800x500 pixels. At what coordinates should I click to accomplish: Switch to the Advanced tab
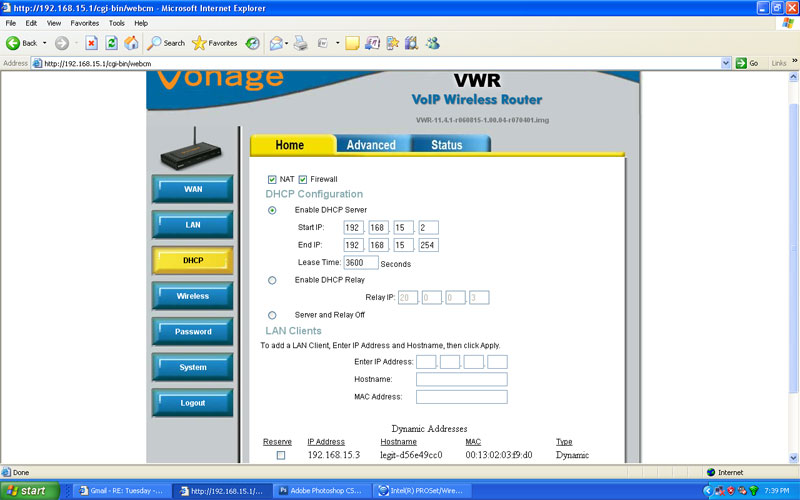tap(371, 145)
